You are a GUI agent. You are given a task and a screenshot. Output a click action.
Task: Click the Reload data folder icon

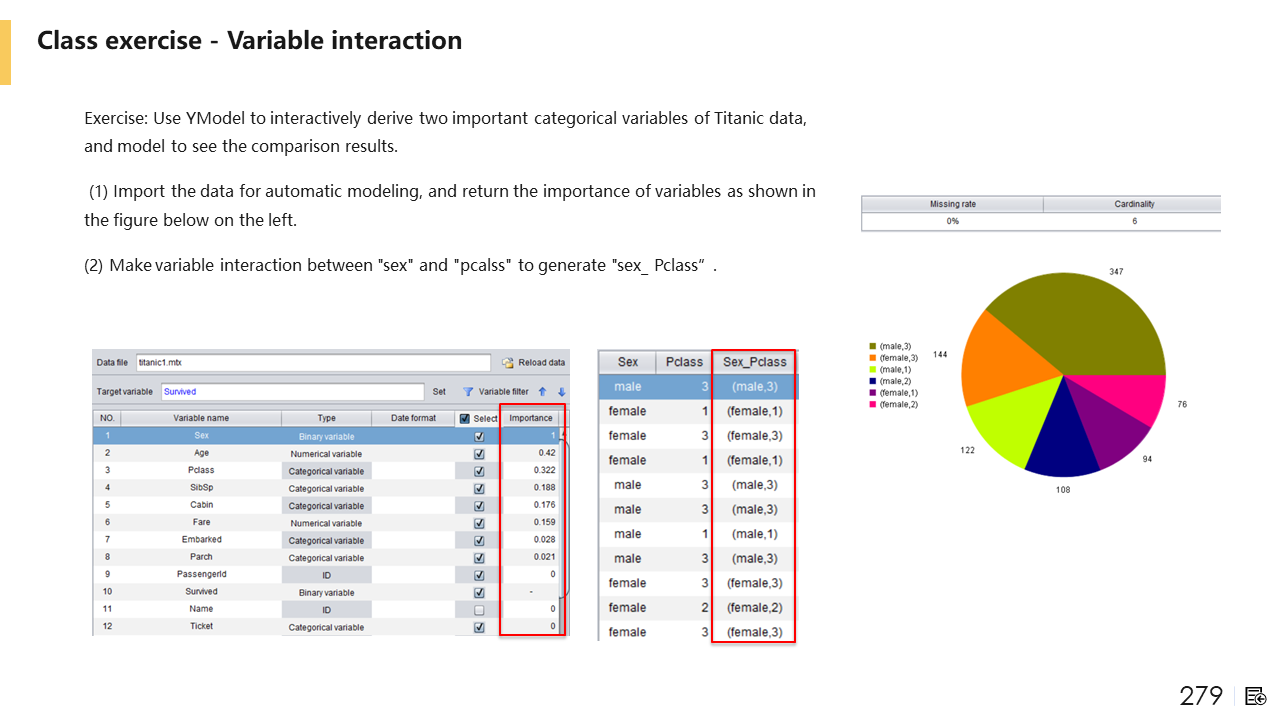coord(508,362)
